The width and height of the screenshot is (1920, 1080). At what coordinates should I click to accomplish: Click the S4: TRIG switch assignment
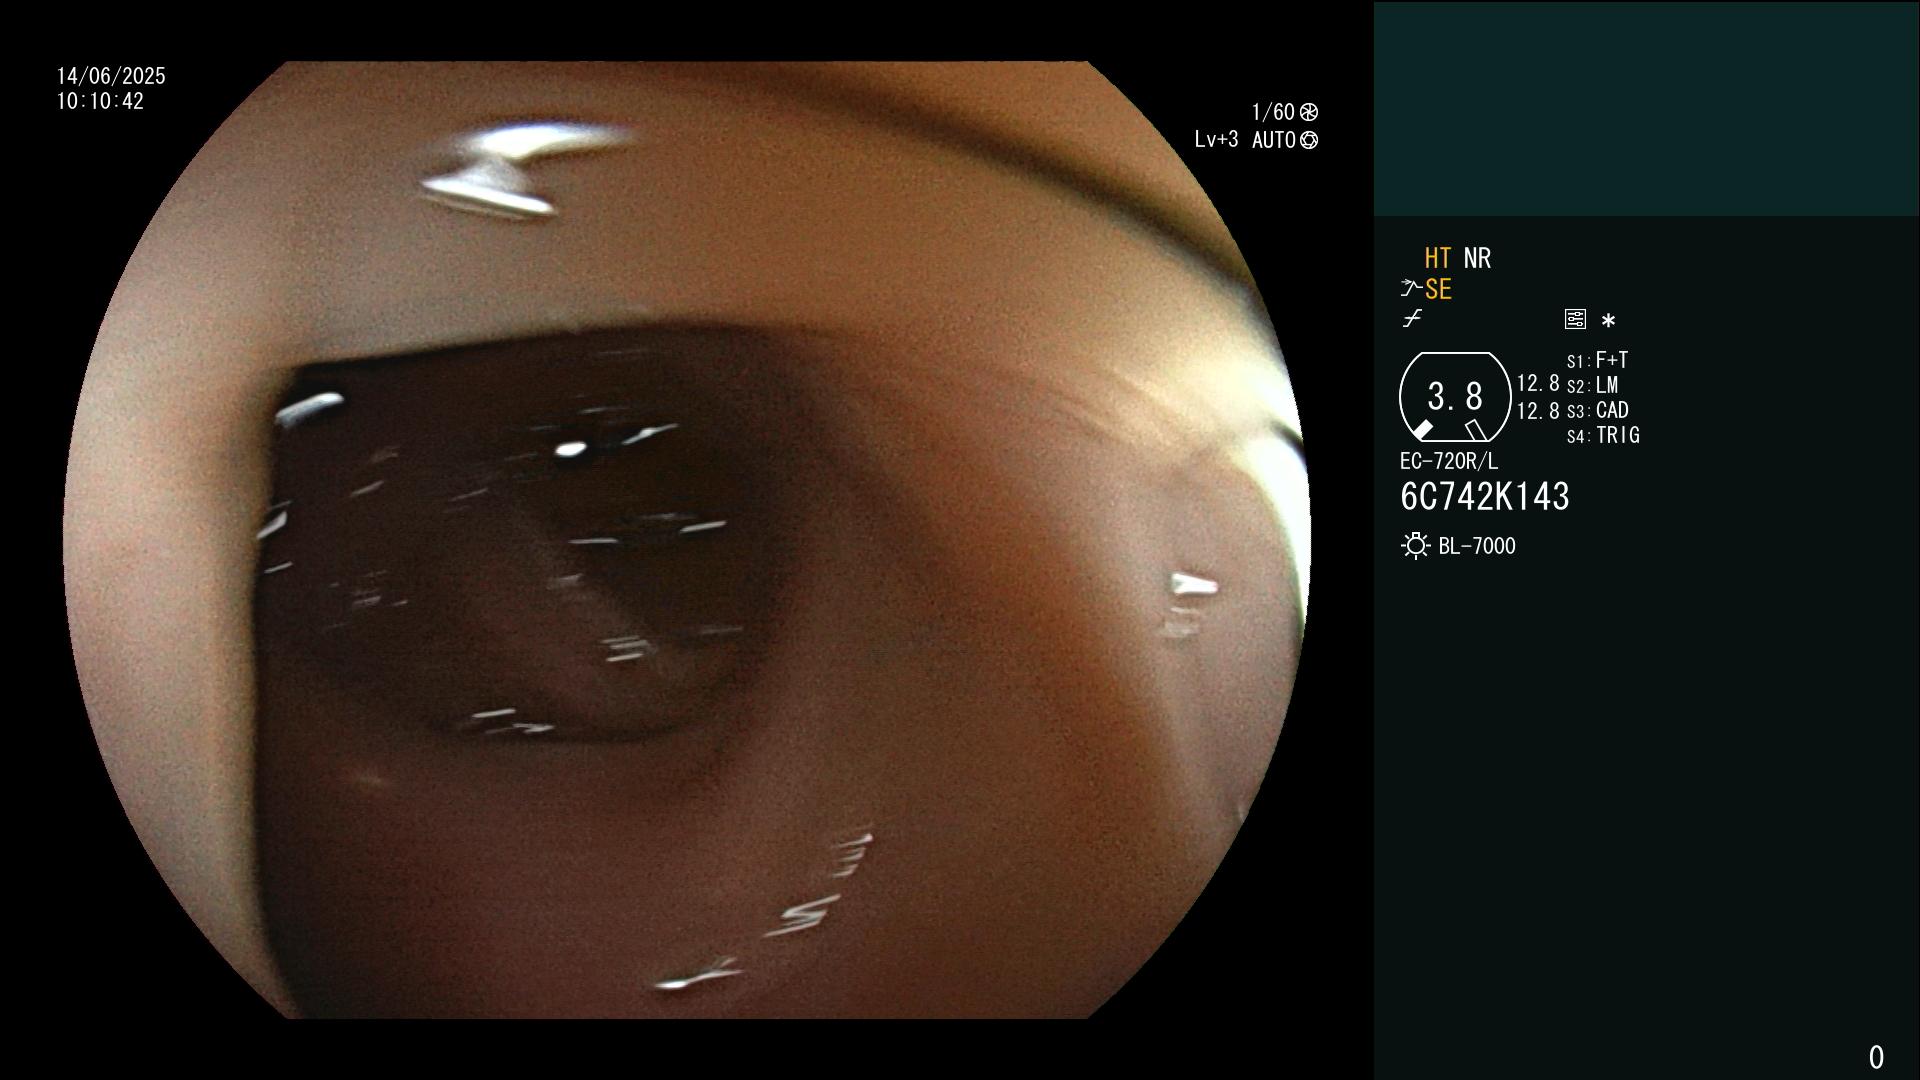[x=1603, y=435]
